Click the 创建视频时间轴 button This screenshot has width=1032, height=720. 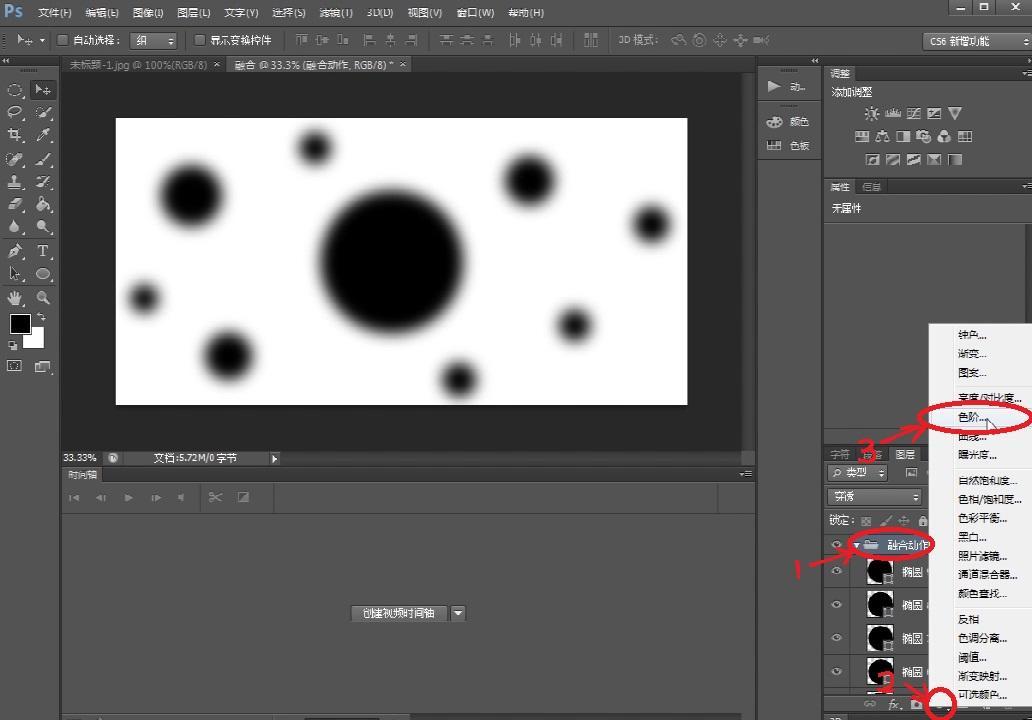pyautogui.click(x=398, y=613)
